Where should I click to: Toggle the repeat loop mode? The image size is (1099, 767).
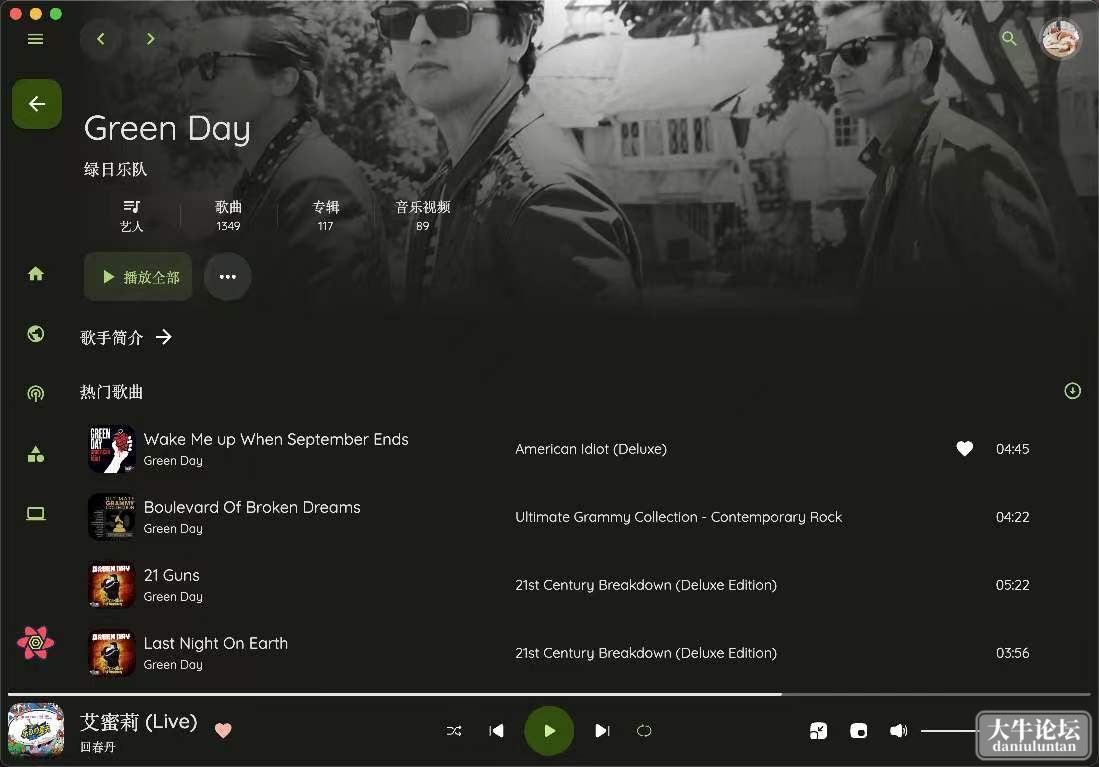point(644,731)
